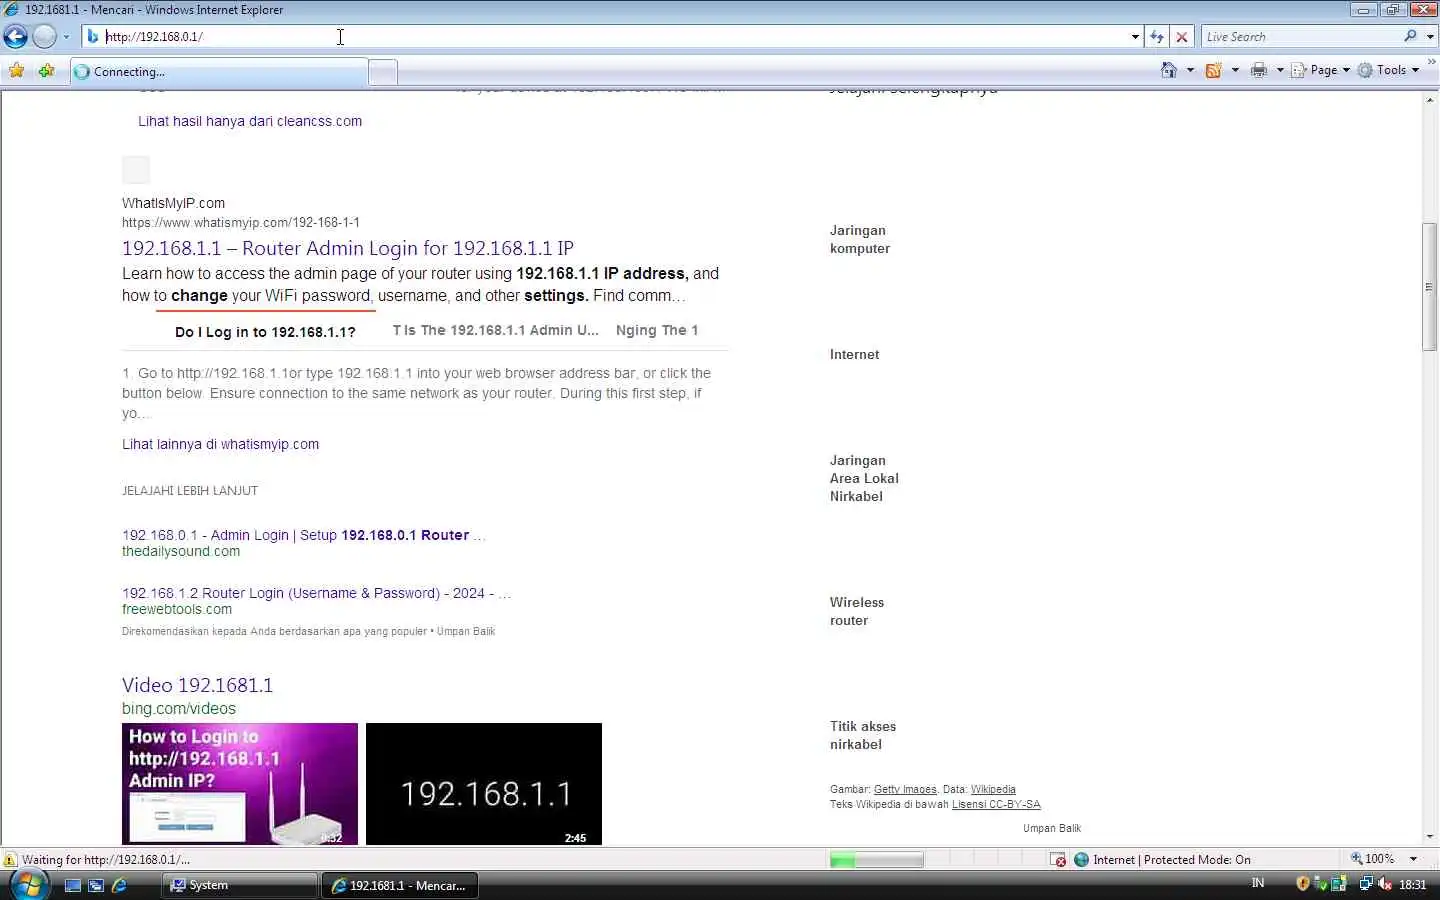Open the Lisensi CC-BY-SA link

(996, 804)
